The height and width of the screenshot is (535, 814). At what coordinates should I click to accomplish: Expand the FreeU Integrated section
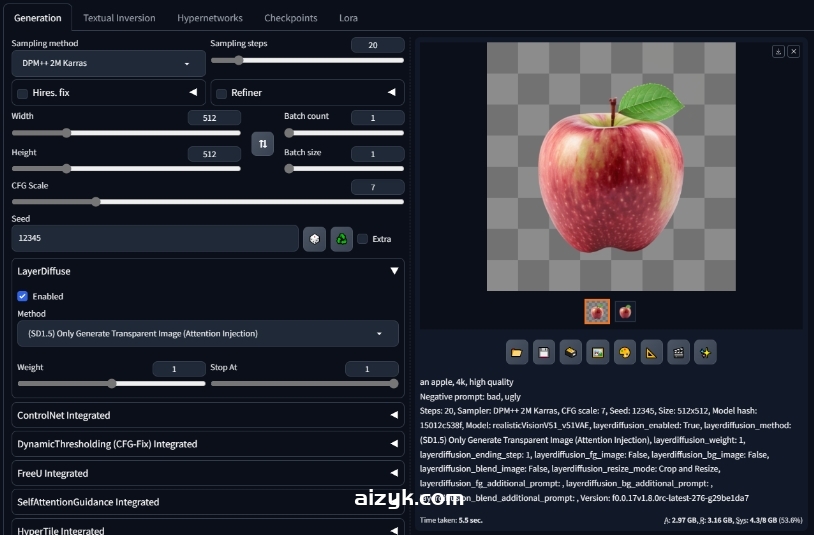click(x=208, y=473)
